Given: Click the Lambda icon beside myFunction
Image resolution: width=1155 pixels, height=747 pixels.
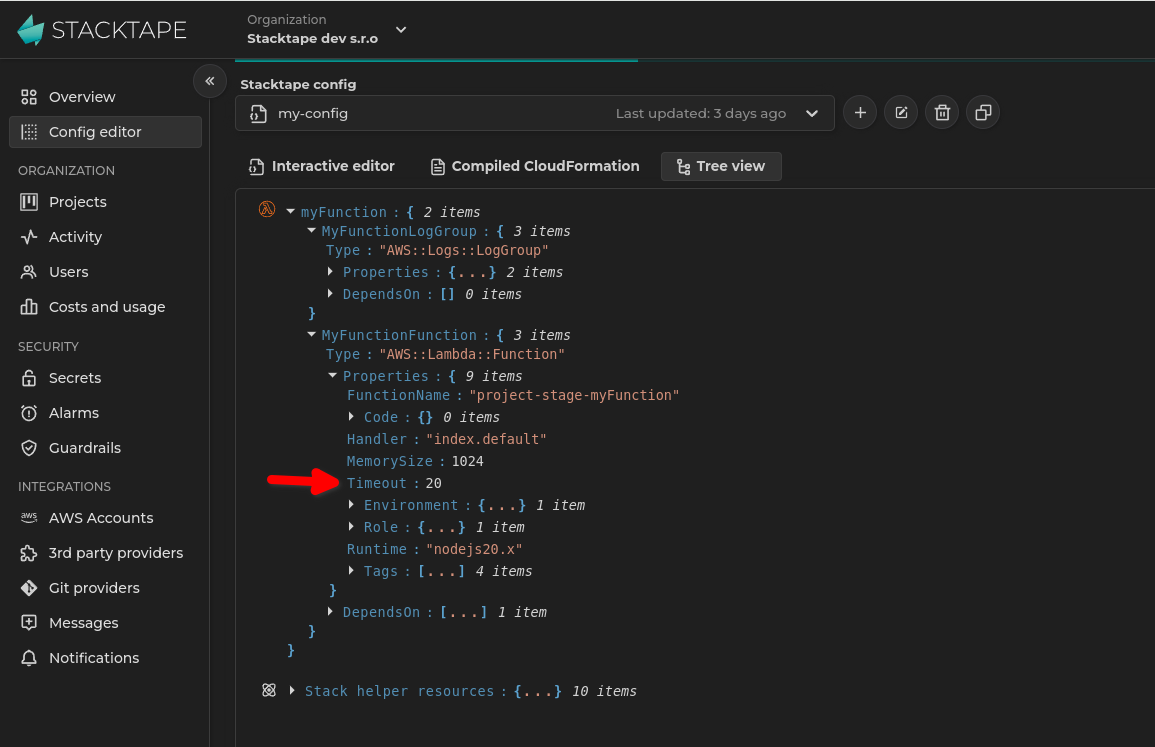Looking at the screenshot, I should click(x=267, y=209).
